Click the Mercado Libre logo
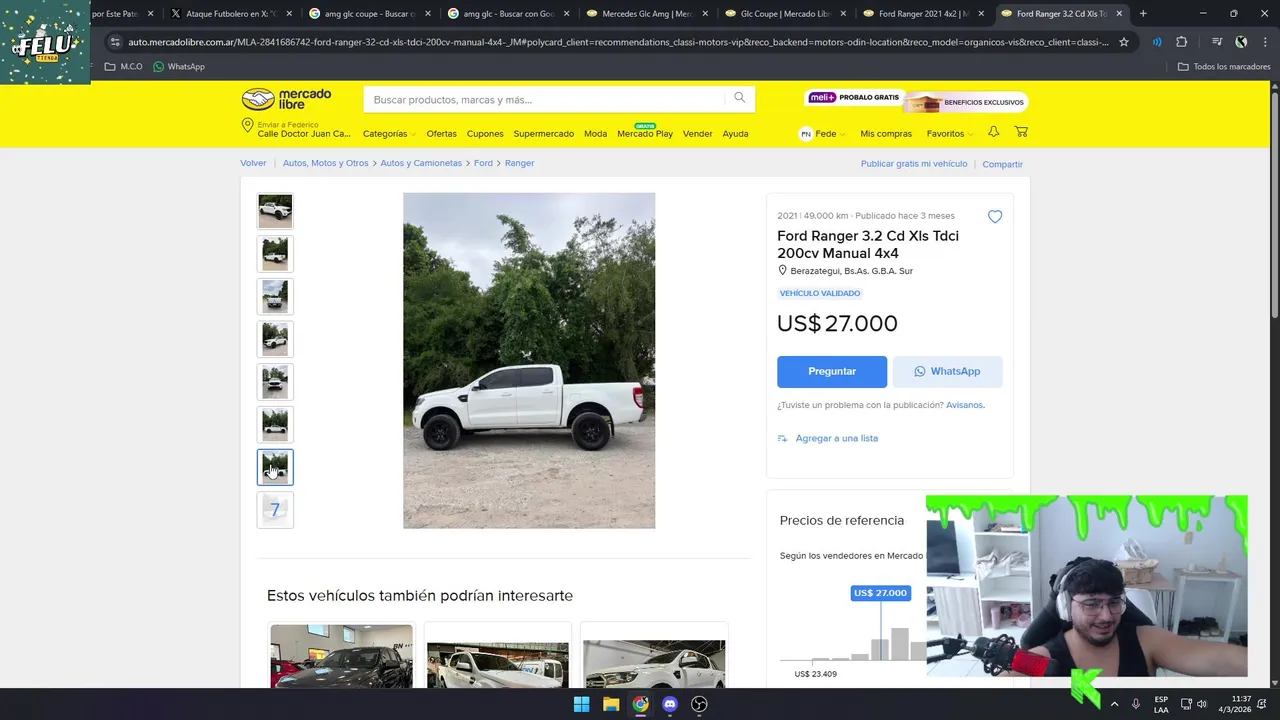1280x720 pixels. click(286, 99)
